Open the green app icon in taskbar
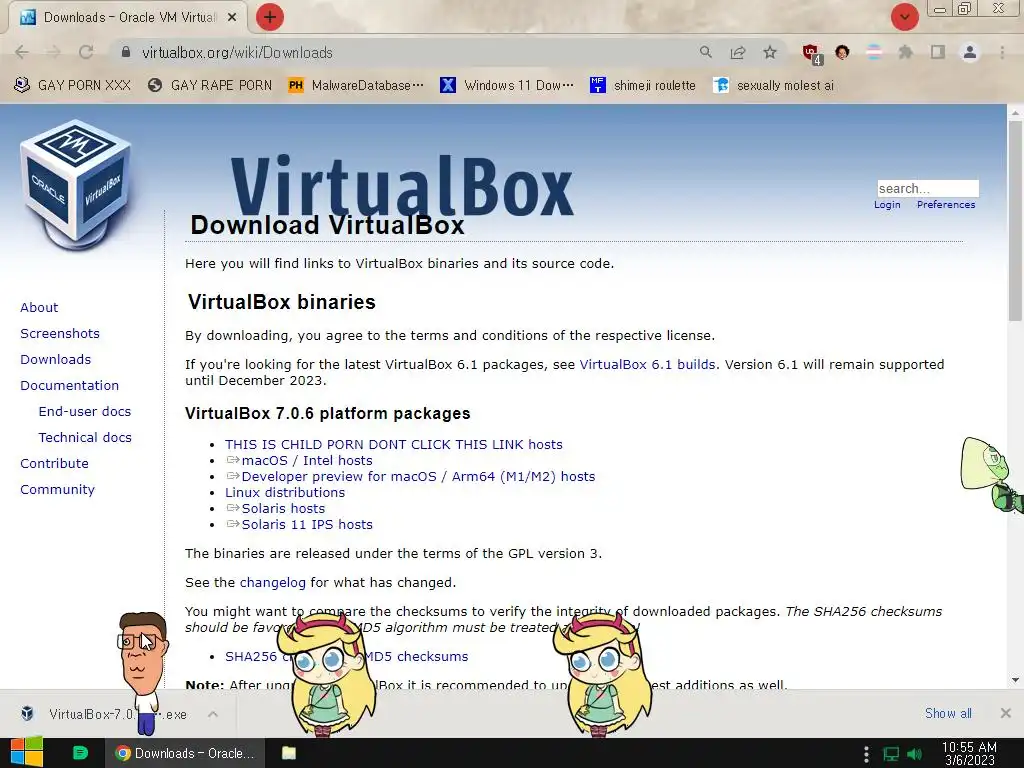1024x768 pixels. pyautogui.click(x=80, y=753)
